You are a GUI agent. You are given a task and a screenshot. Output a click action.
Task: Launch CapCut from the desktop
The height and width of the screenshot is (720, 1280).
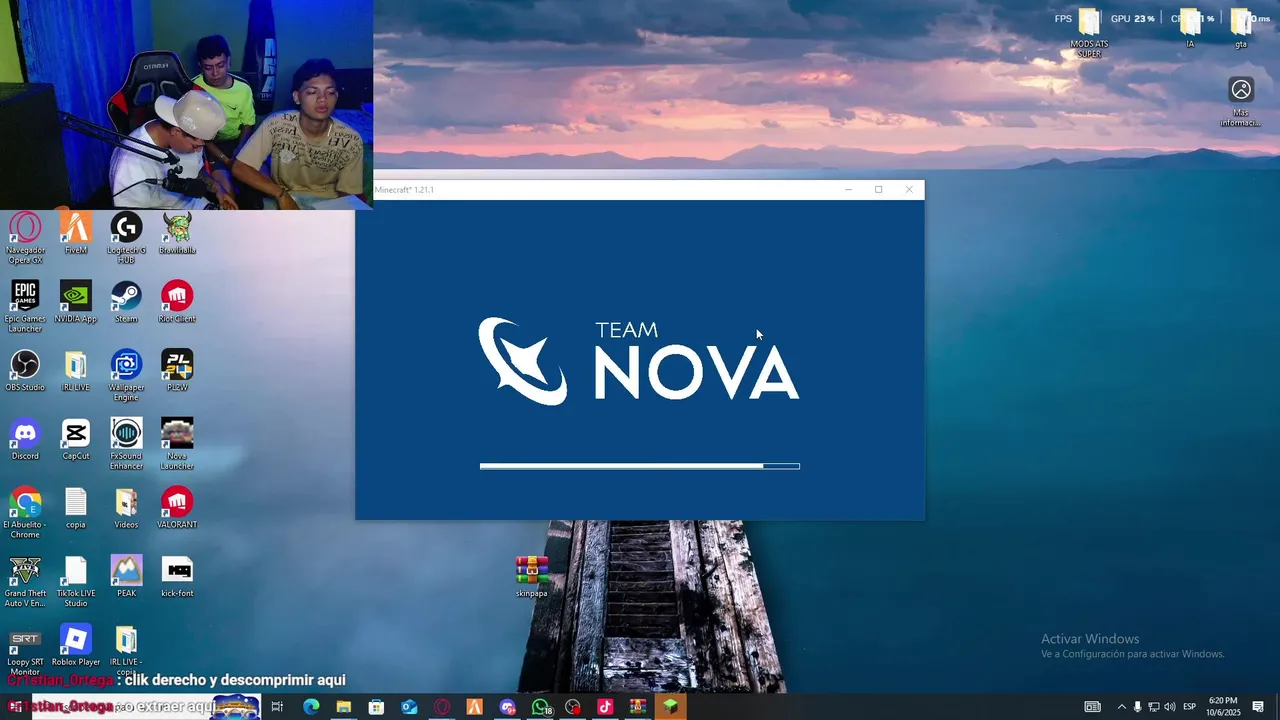(76, 439)
